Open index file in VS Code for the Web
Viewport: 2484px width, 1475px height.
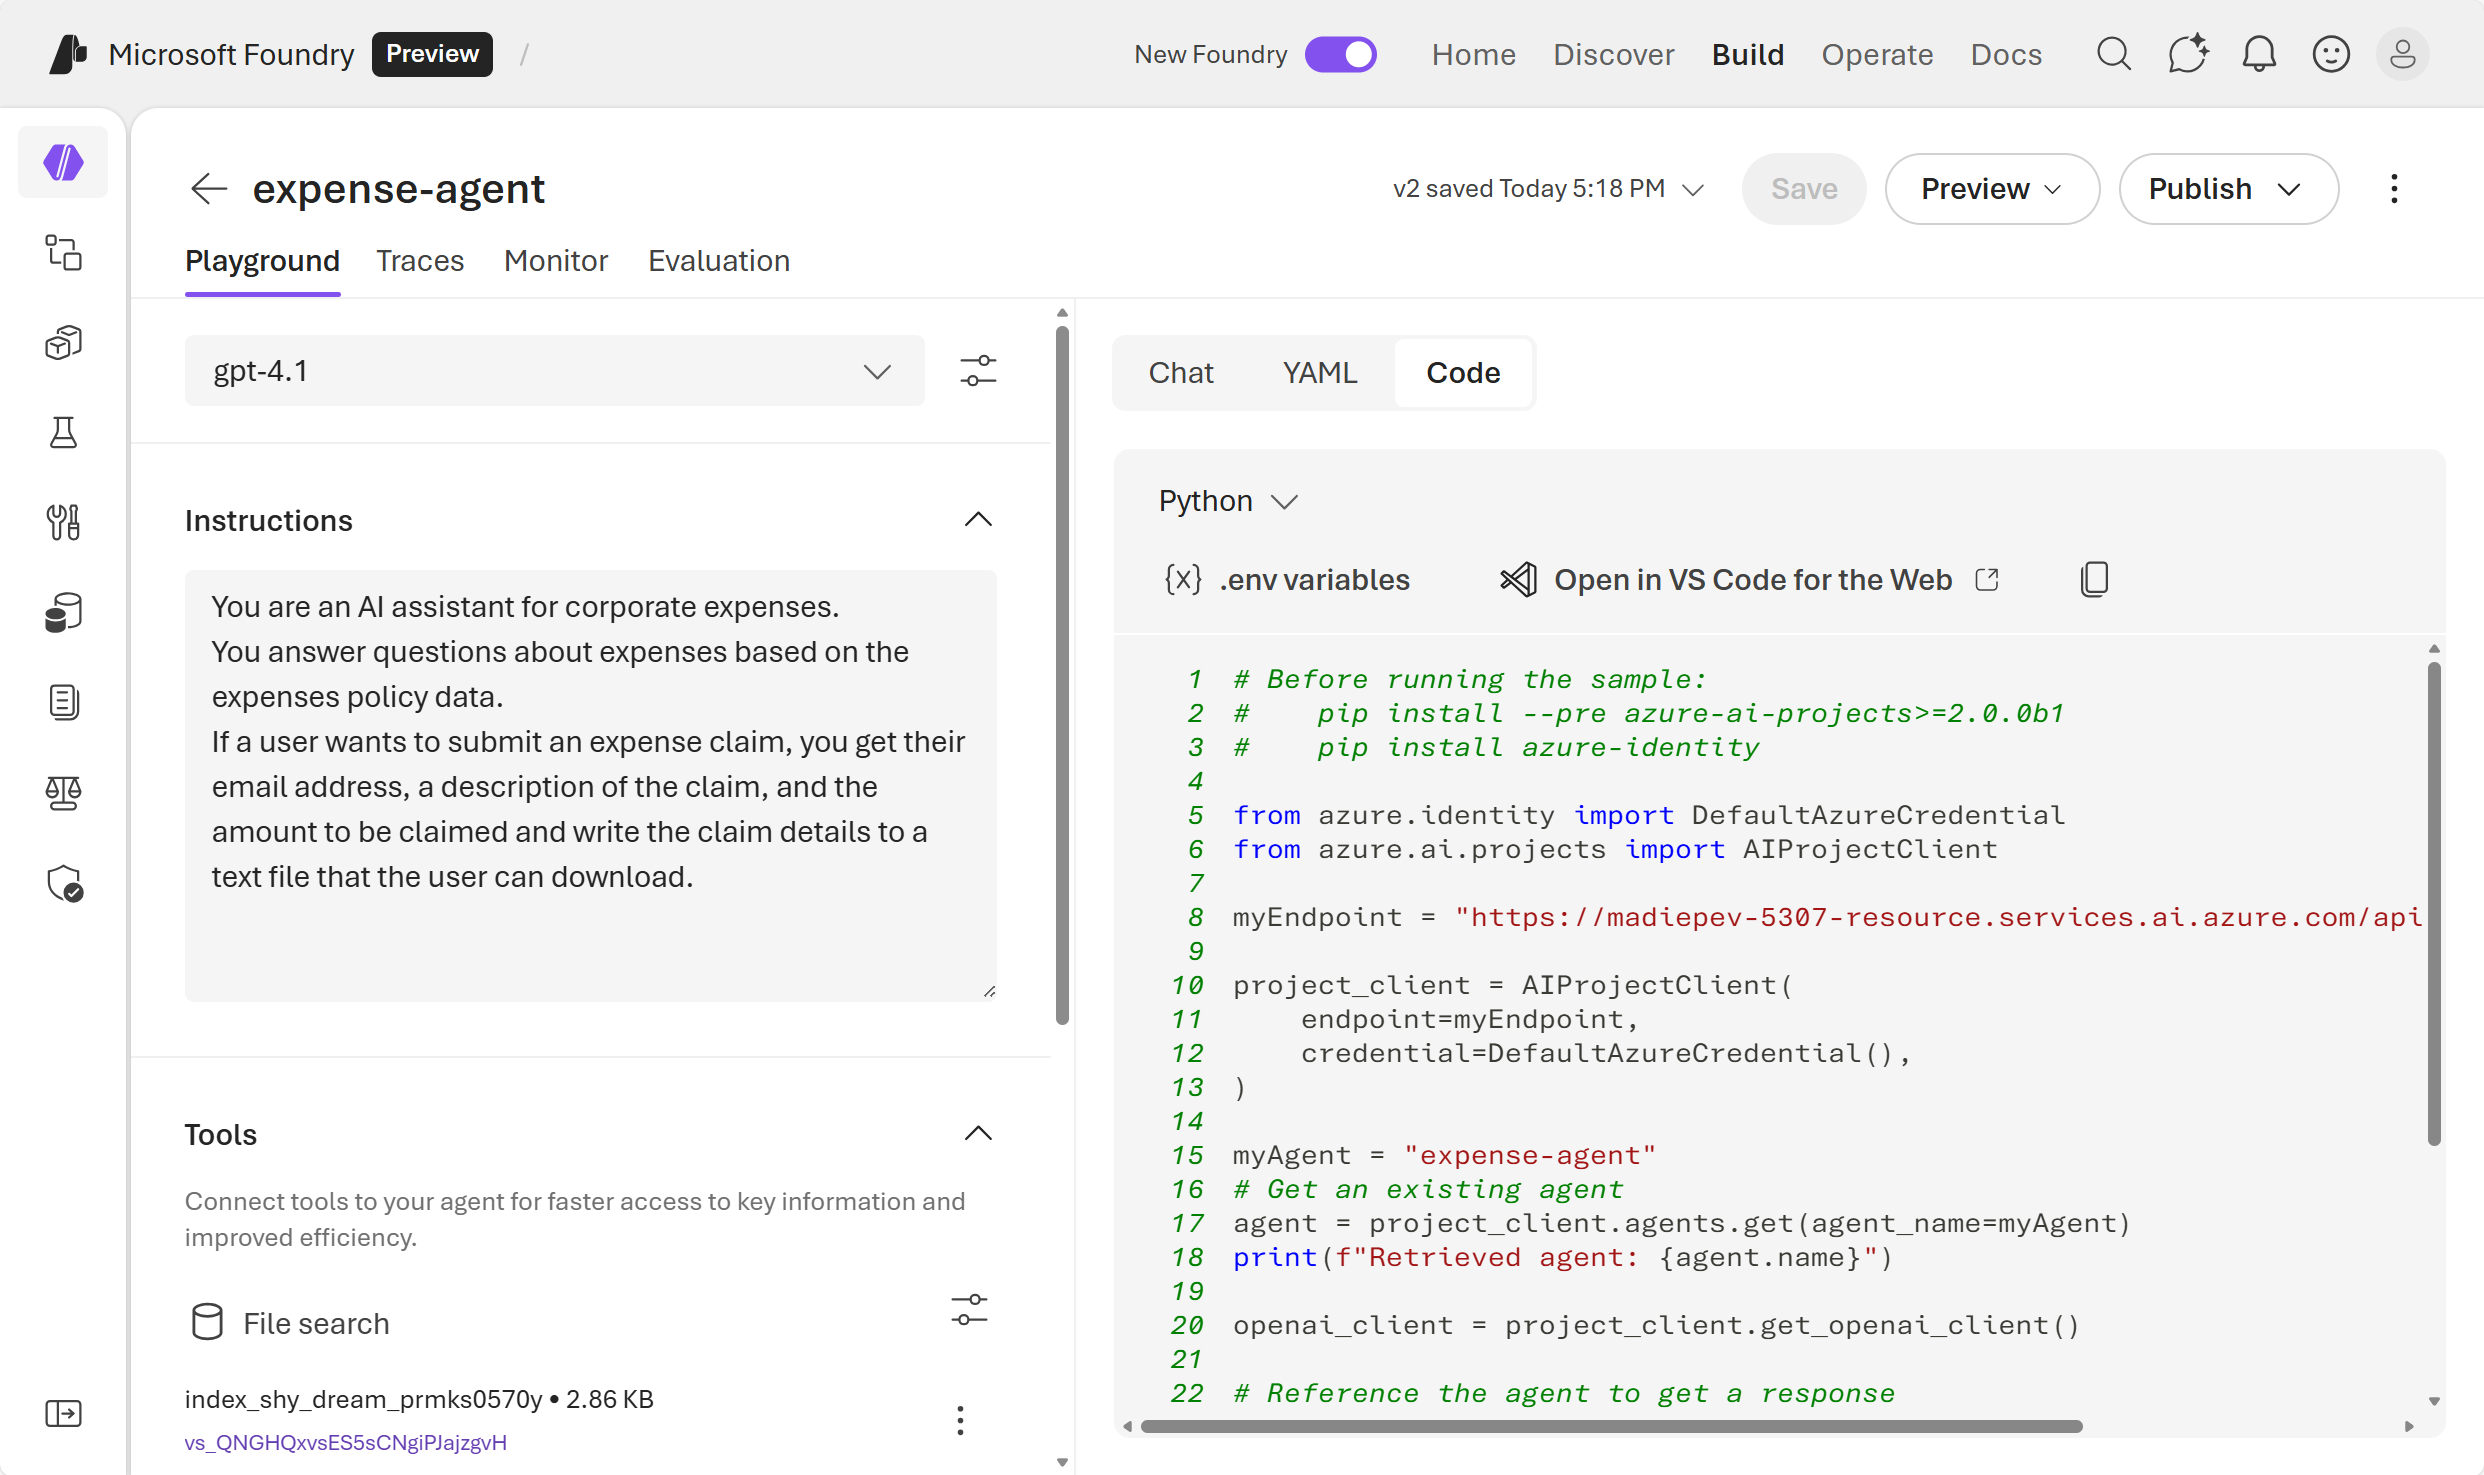[x=1751, y=578]
